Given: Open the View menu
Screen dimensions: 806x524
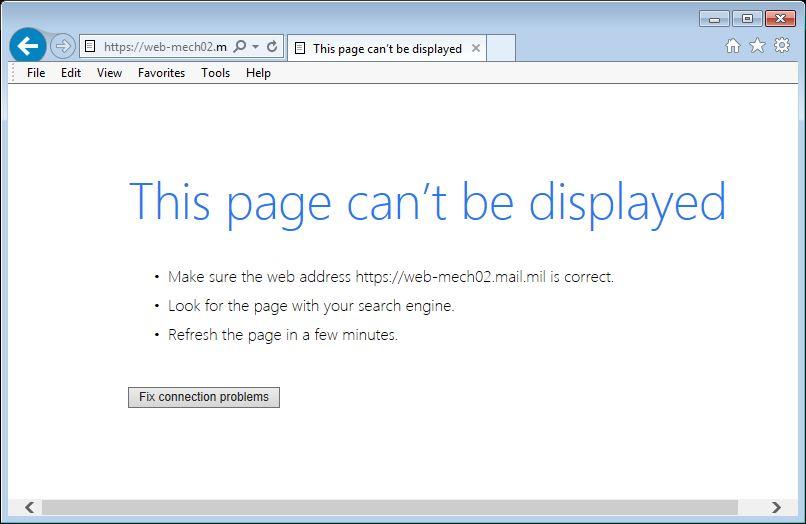Looking at the screenshot, I should [x=109, y=73].
